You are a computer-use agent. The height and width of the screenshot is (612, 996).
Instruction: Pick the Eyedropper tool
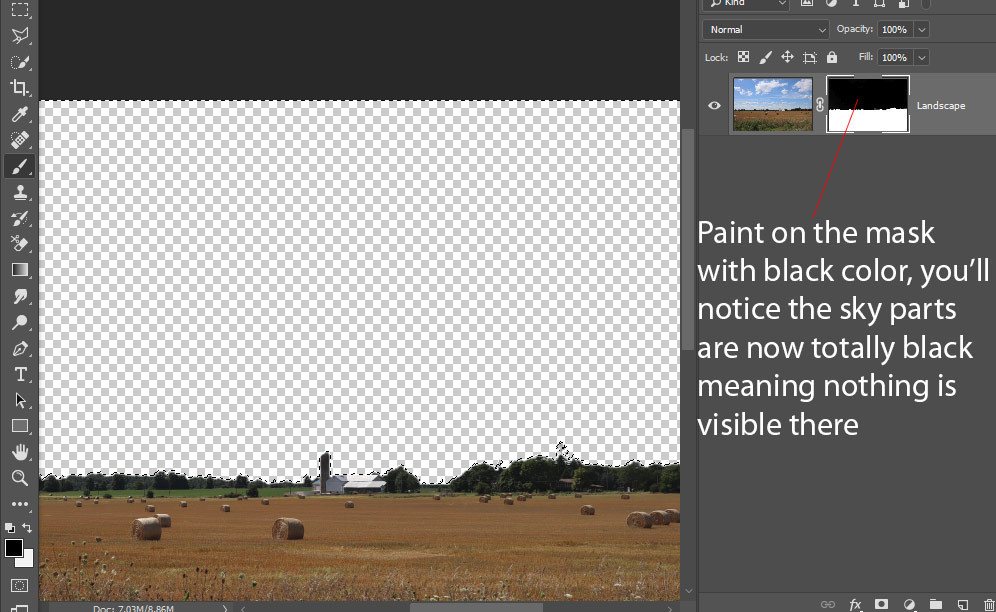click(x=19, y=114)
